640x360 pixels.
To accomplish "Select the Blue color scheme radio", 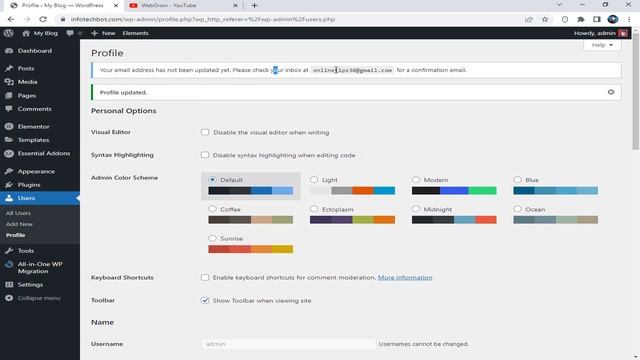I will [517, 180].
